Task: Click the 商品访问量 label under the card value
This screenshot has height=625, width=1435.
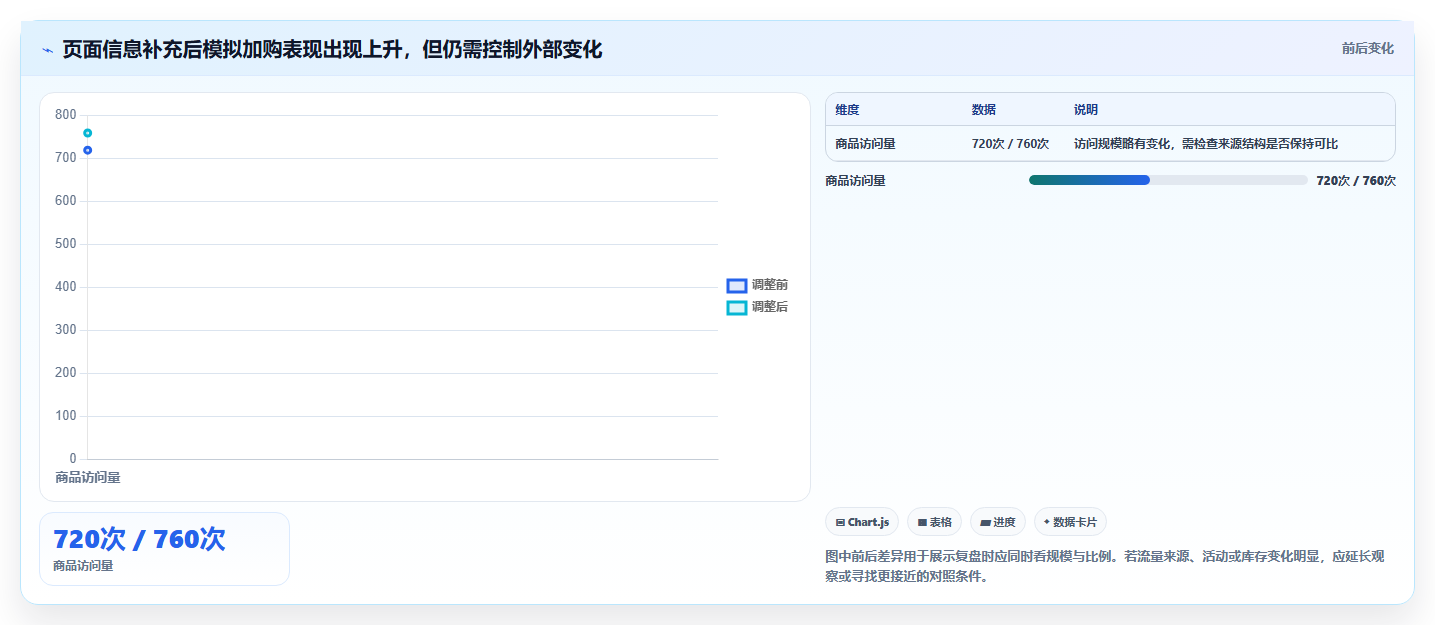Action: pyautogui.click(x=83, y=566)
